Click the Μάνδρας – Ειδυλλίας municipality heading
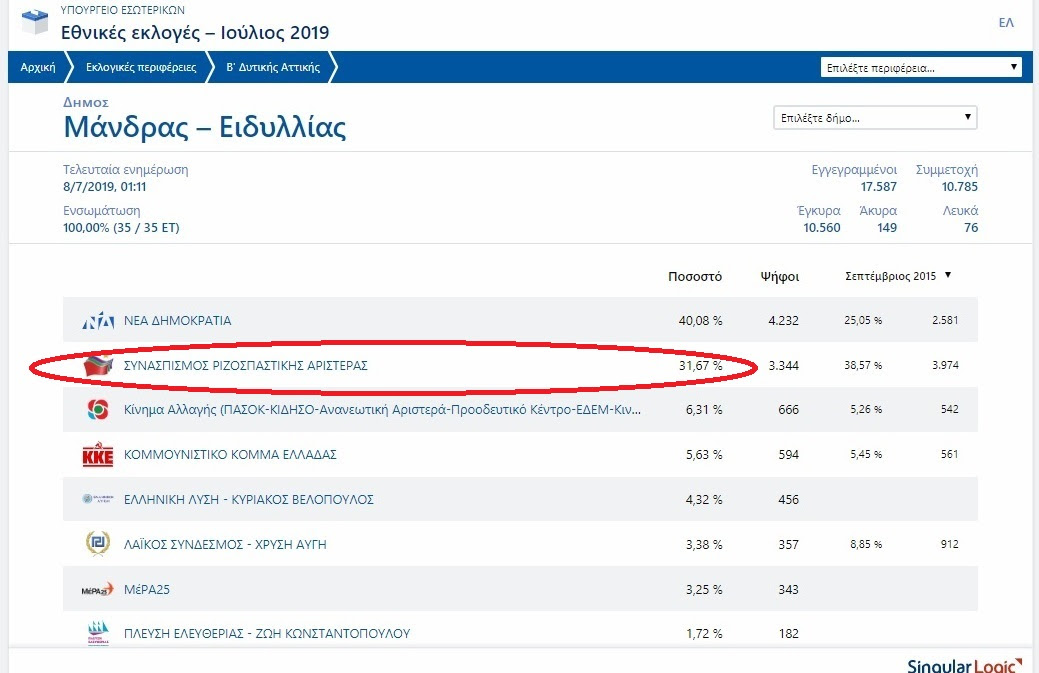1039x673 pixels. tap(205, 127)
